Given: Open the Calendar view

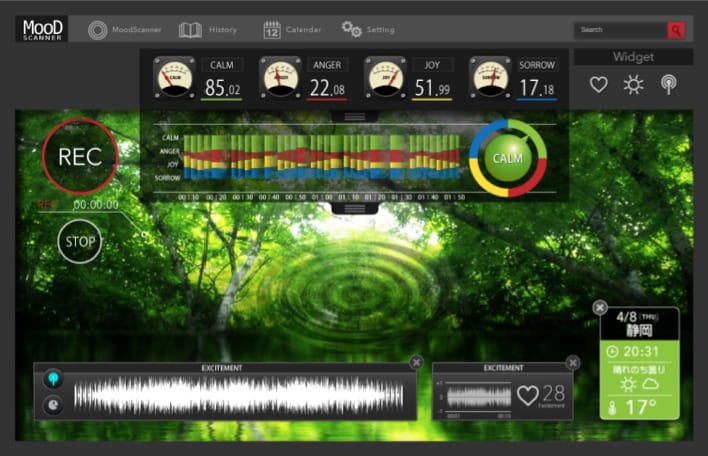Looking at the screenshot, I should coord(292,30).
